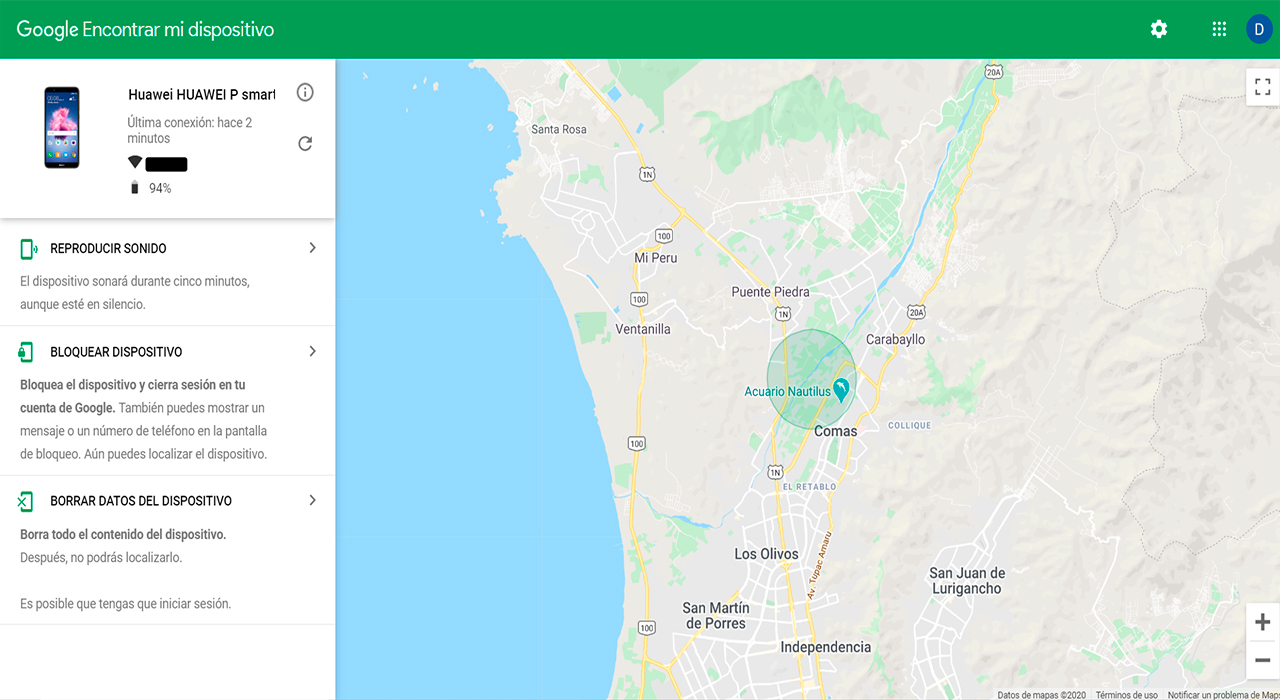Screen dimensions: 1280x700
Task: Show device info for Huawei P smart
Action: [305, 93]
